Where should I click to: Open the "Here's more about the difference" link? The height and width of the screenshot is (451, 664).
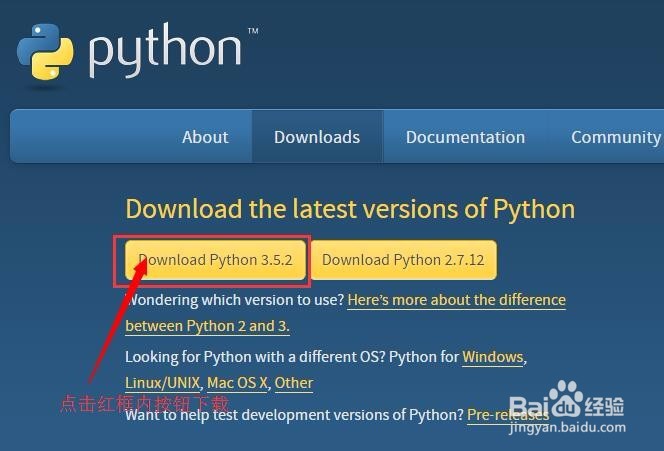tap(456, 300)
